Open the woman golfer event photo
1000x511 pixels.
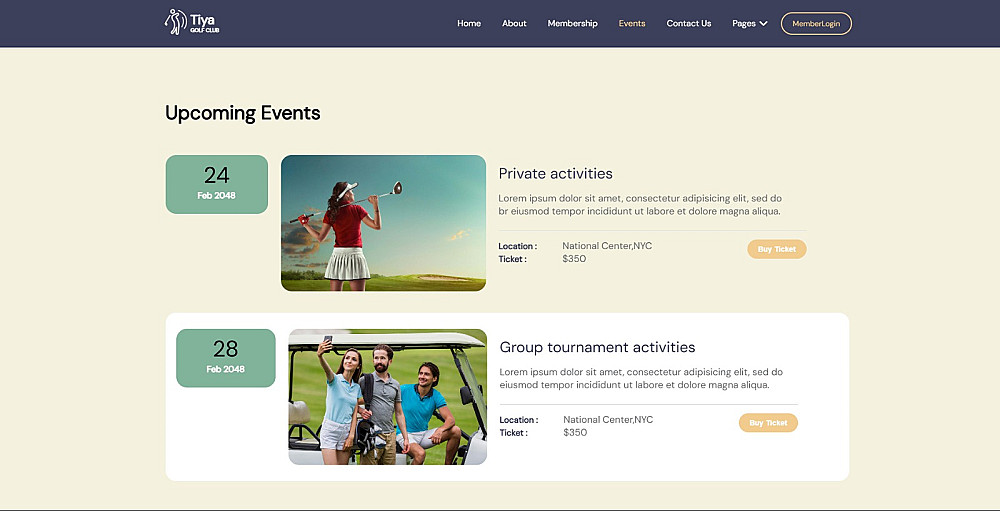tap(383, 223)
